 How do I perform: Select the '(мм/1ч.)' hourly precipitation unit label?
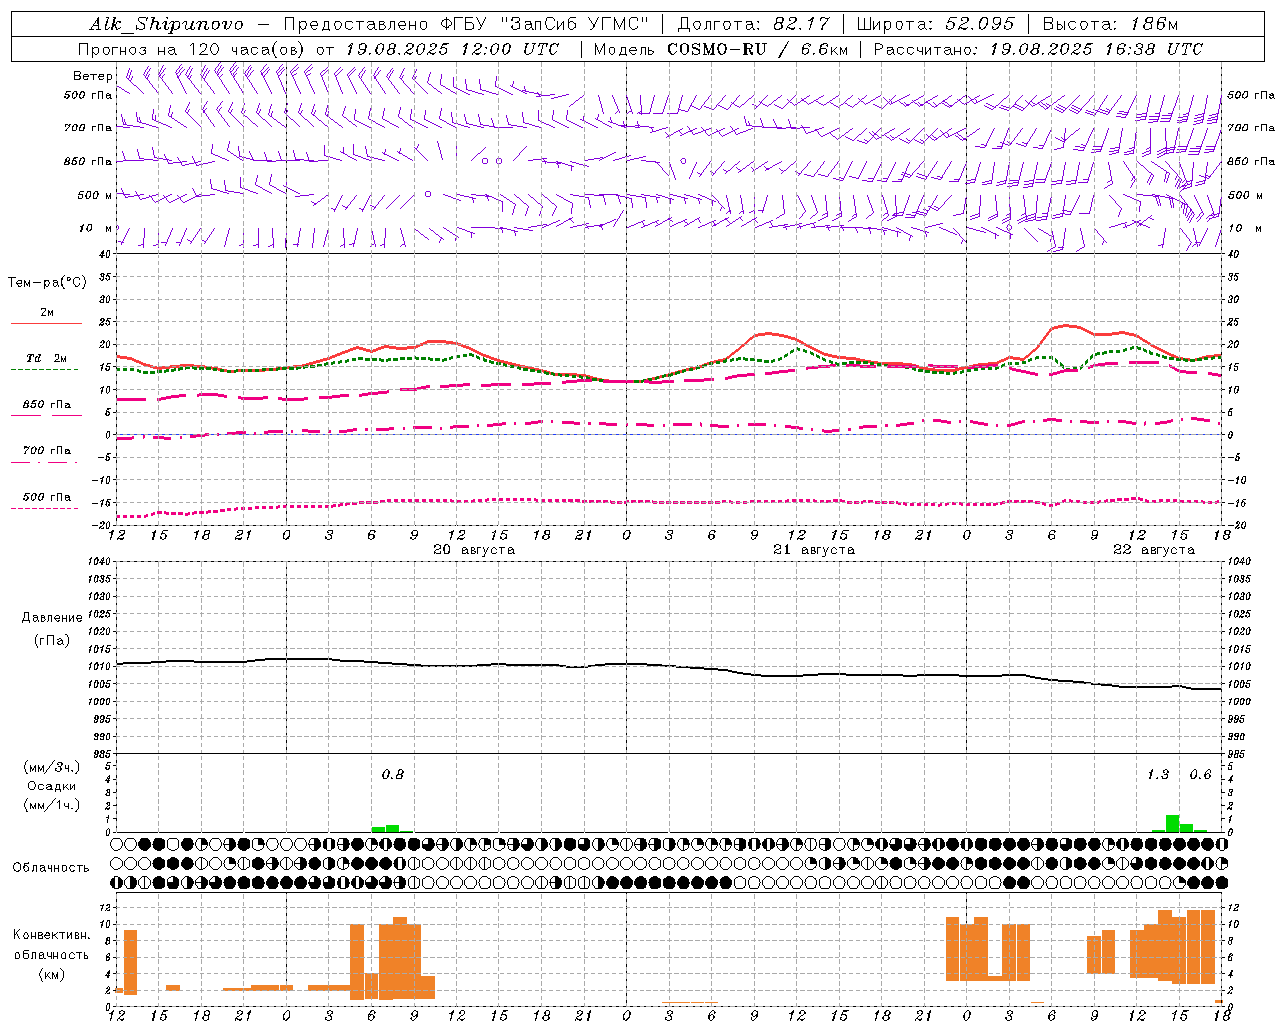click(51, 805)
